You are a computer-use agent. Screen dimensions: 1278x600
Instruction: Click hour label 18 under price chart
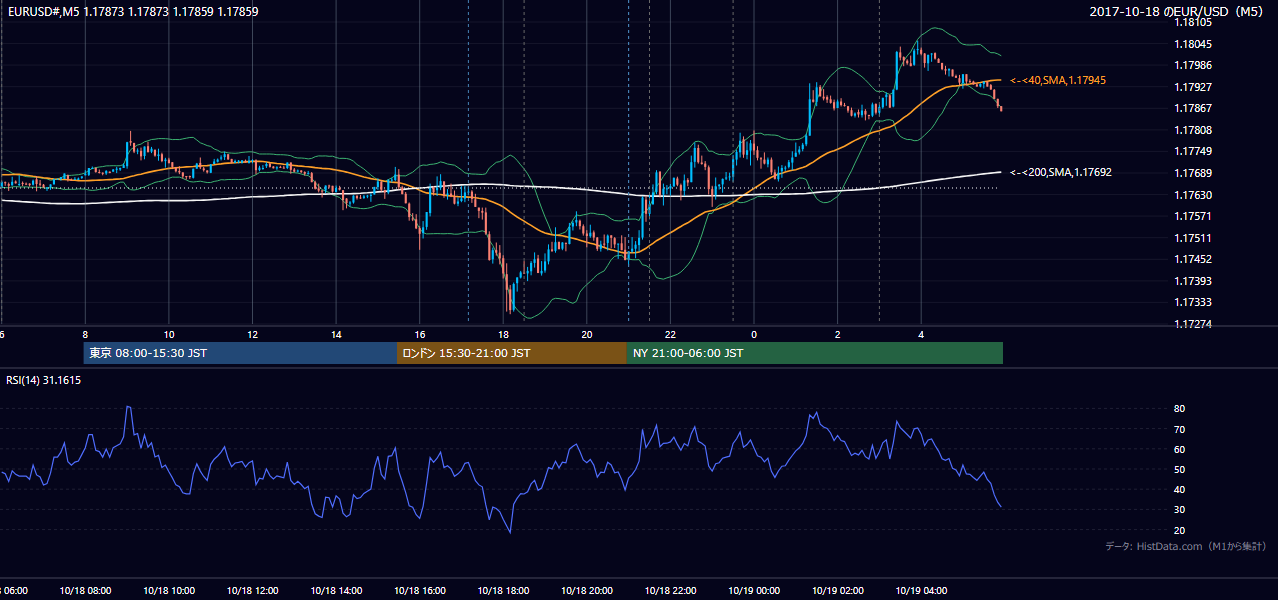click(x=503, y=335)
